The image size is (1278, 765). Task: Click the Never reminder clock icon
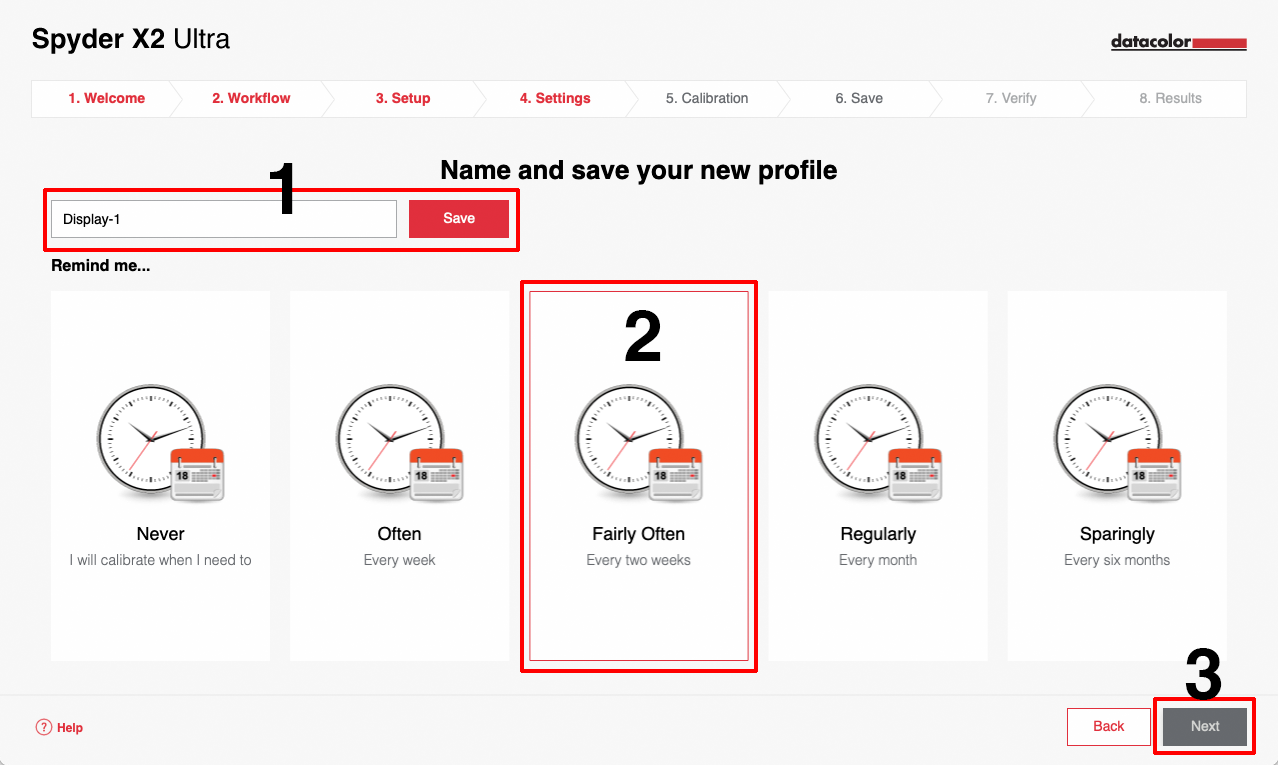tap(160, 443)
